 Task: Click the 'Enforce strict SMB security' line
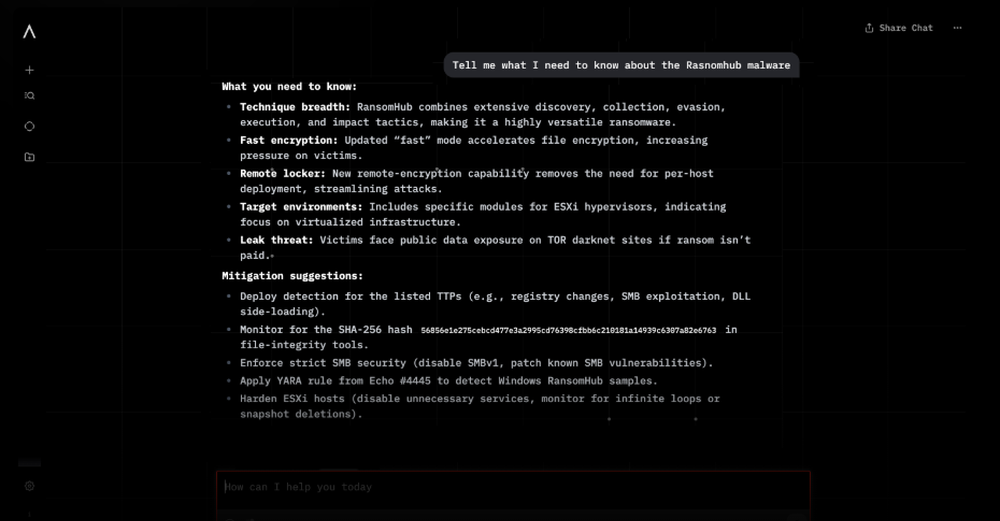476,363
